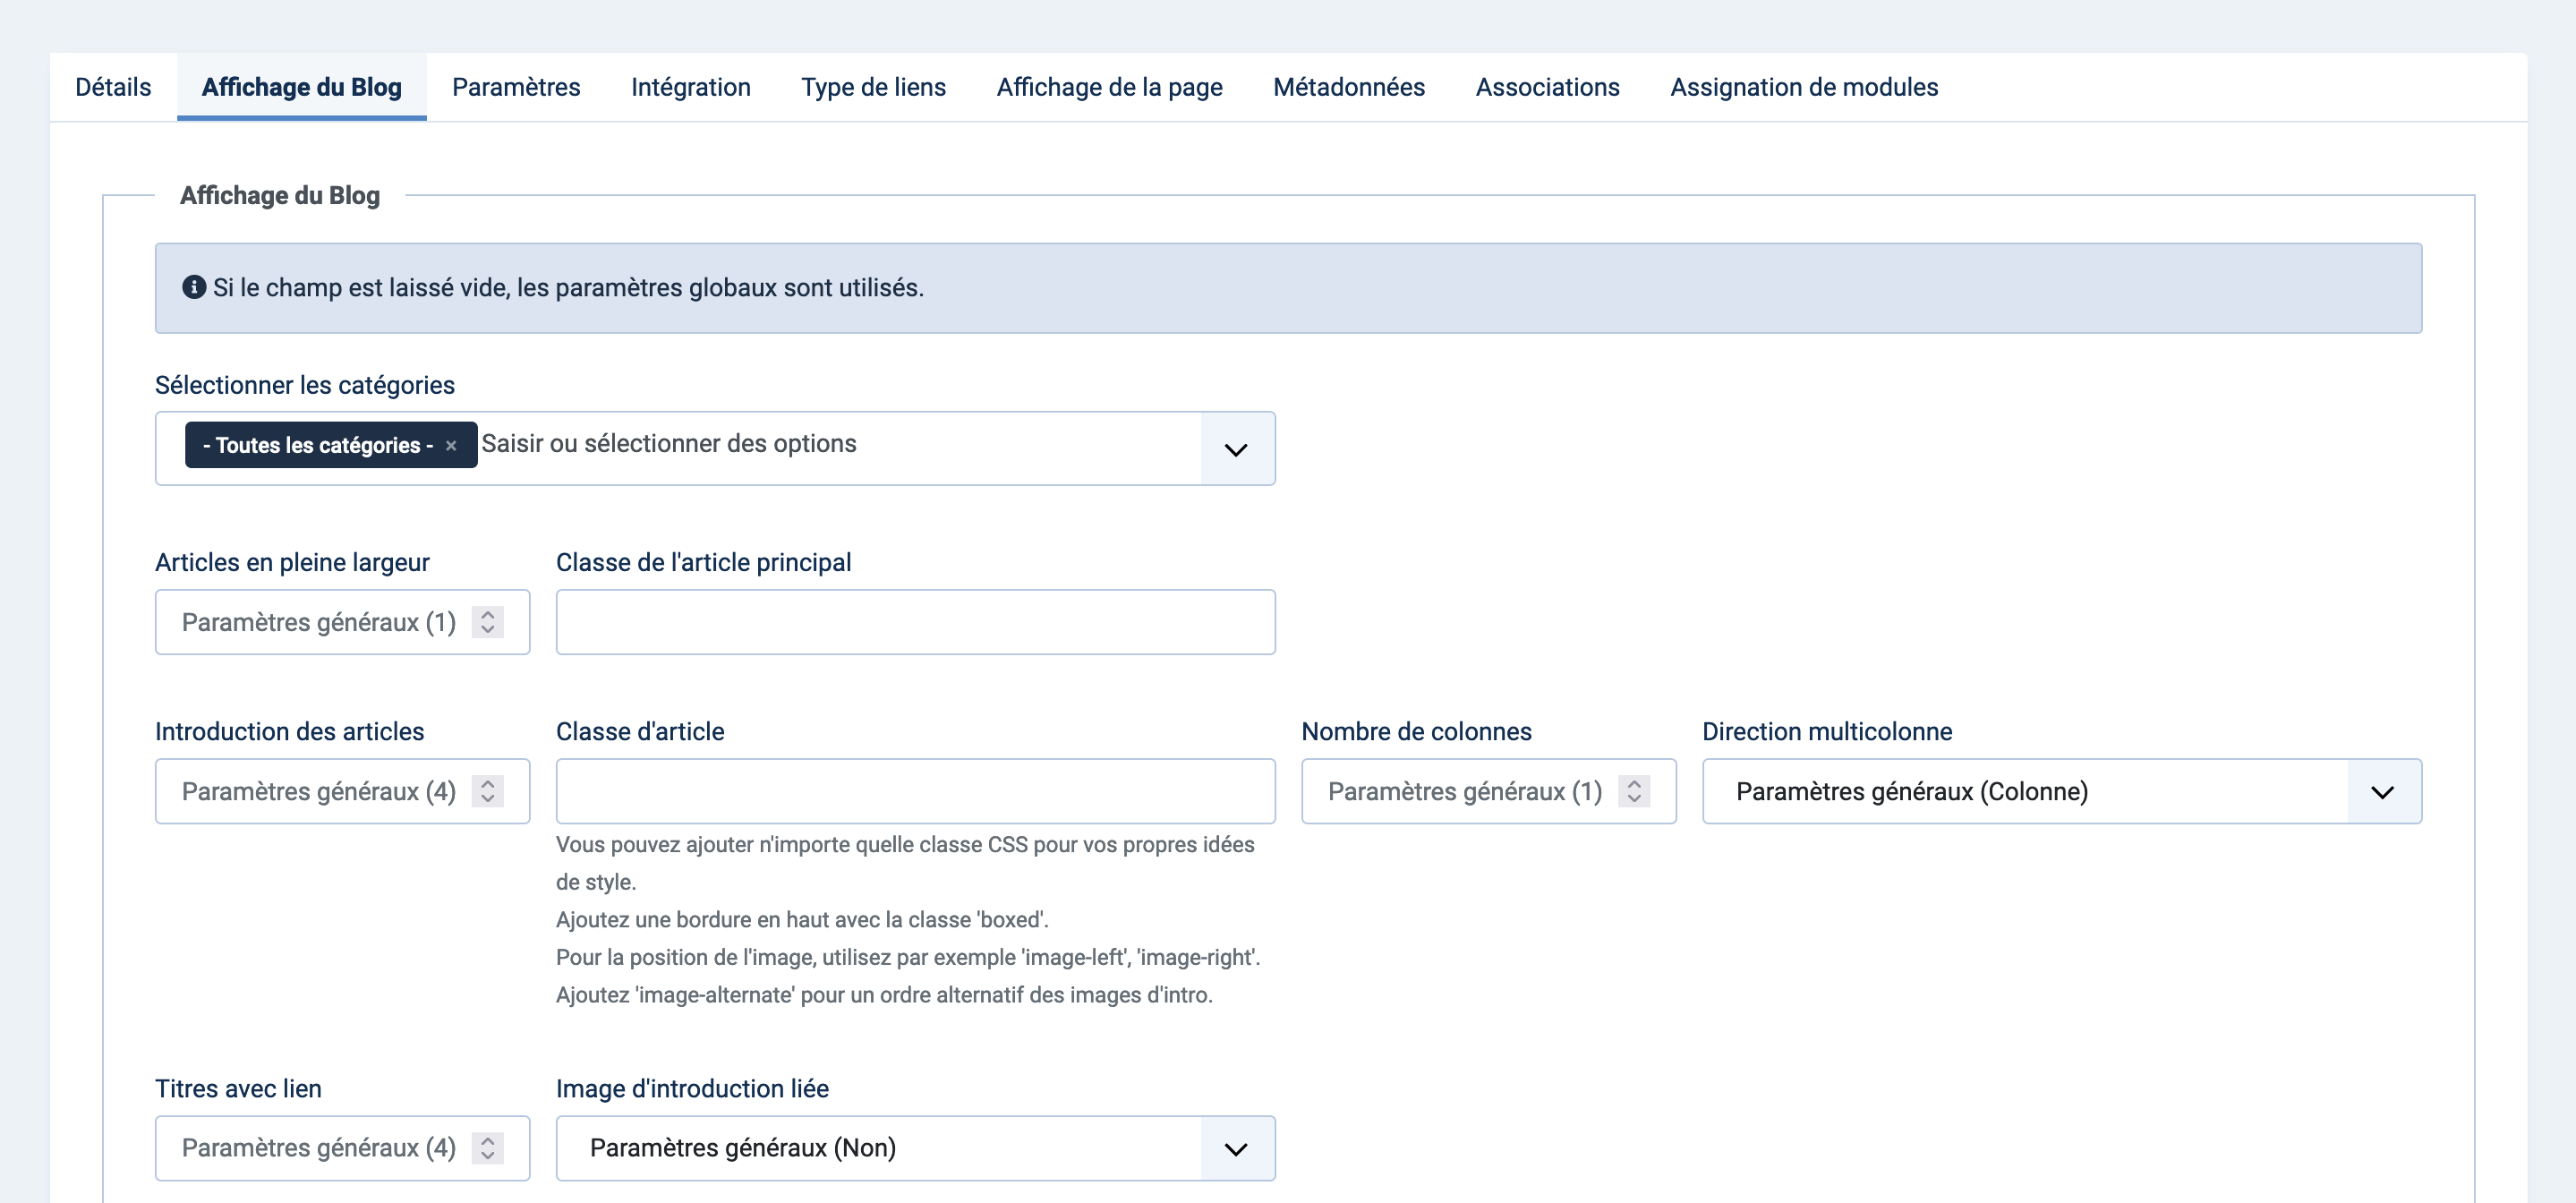Click the 'Si le champ est laissé vide' notice text
This screenshot has width=2576, height=1203.
point(568,287)
